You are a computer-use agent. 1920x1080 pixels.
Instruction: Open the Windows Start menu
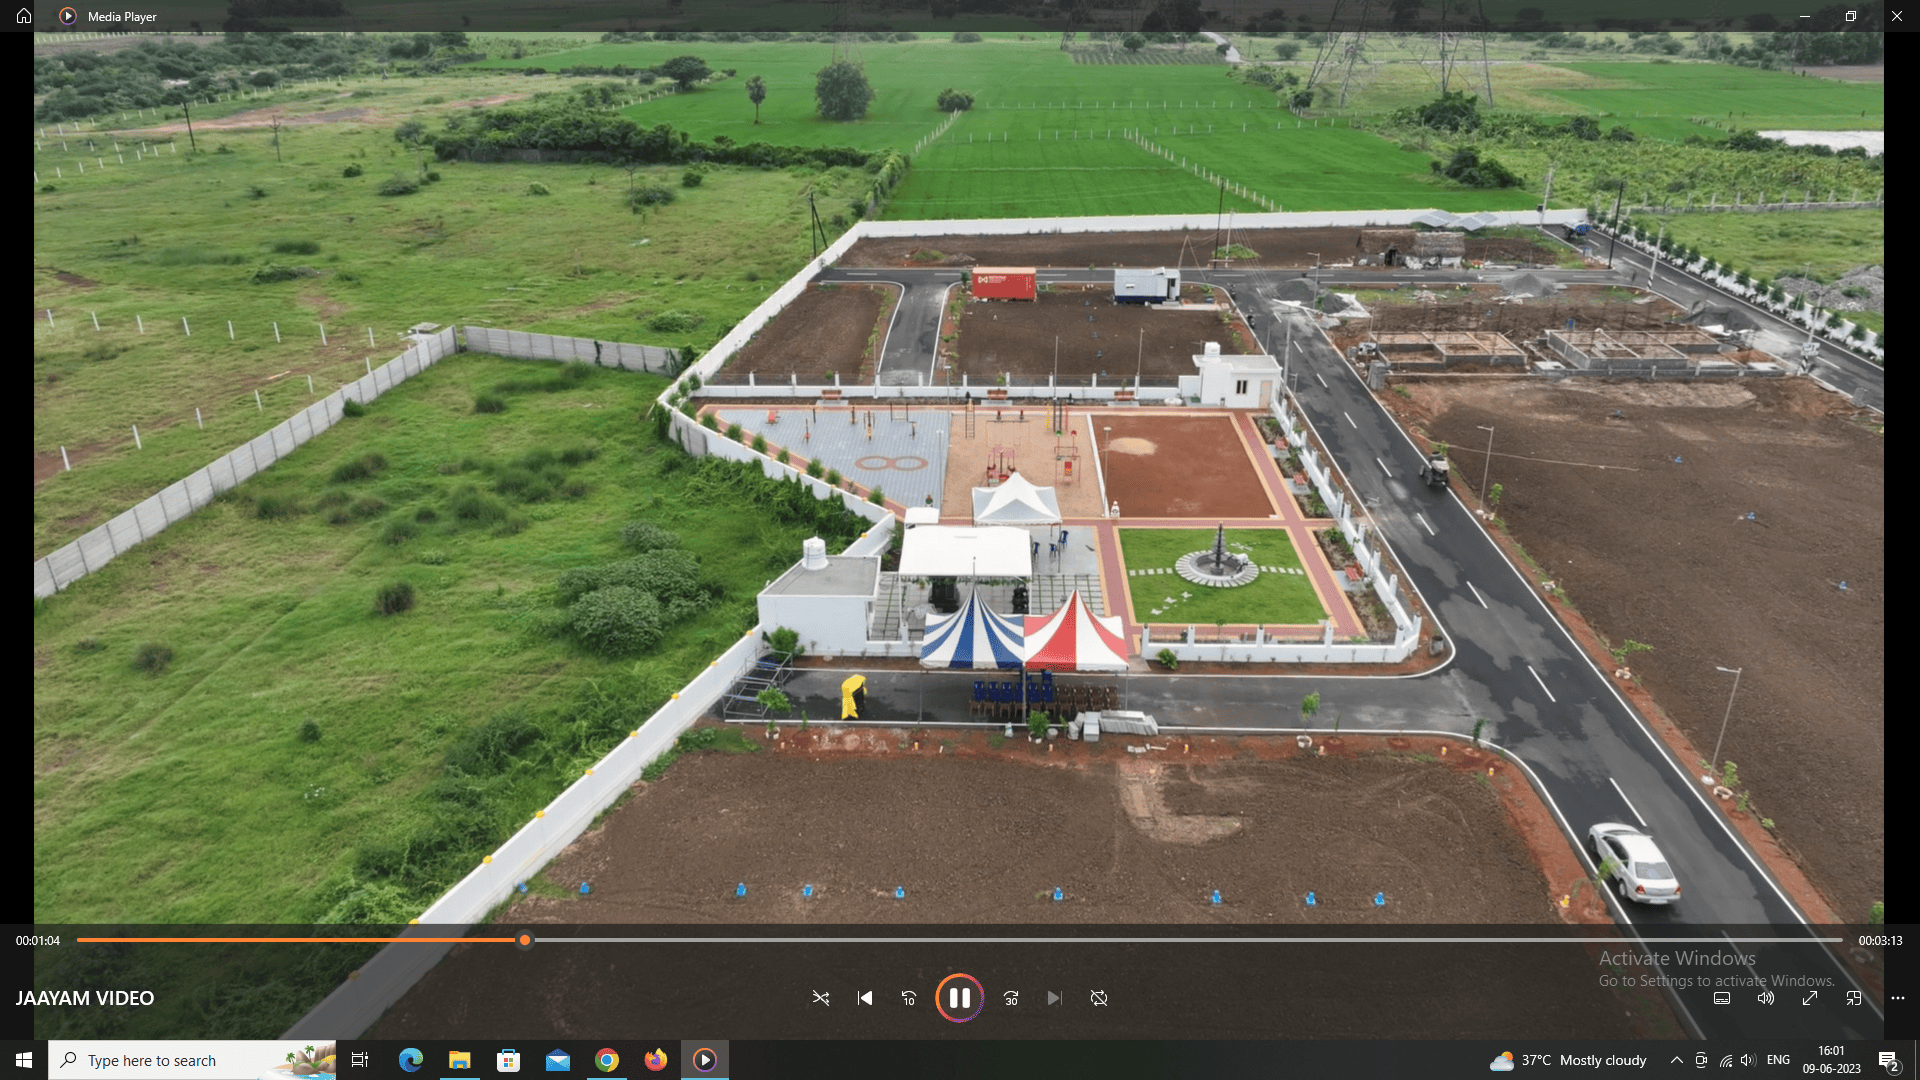(24, 1060)
